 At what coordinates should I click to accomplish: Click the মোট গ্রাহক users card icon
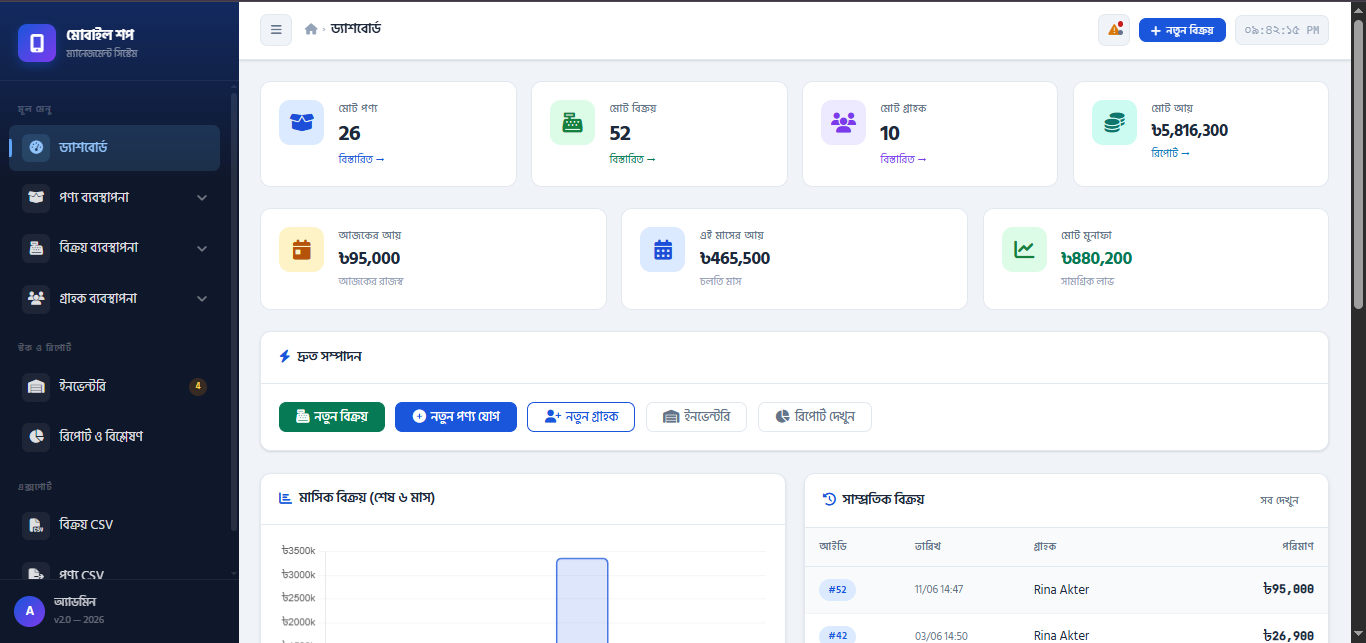[x=844, y=122]
